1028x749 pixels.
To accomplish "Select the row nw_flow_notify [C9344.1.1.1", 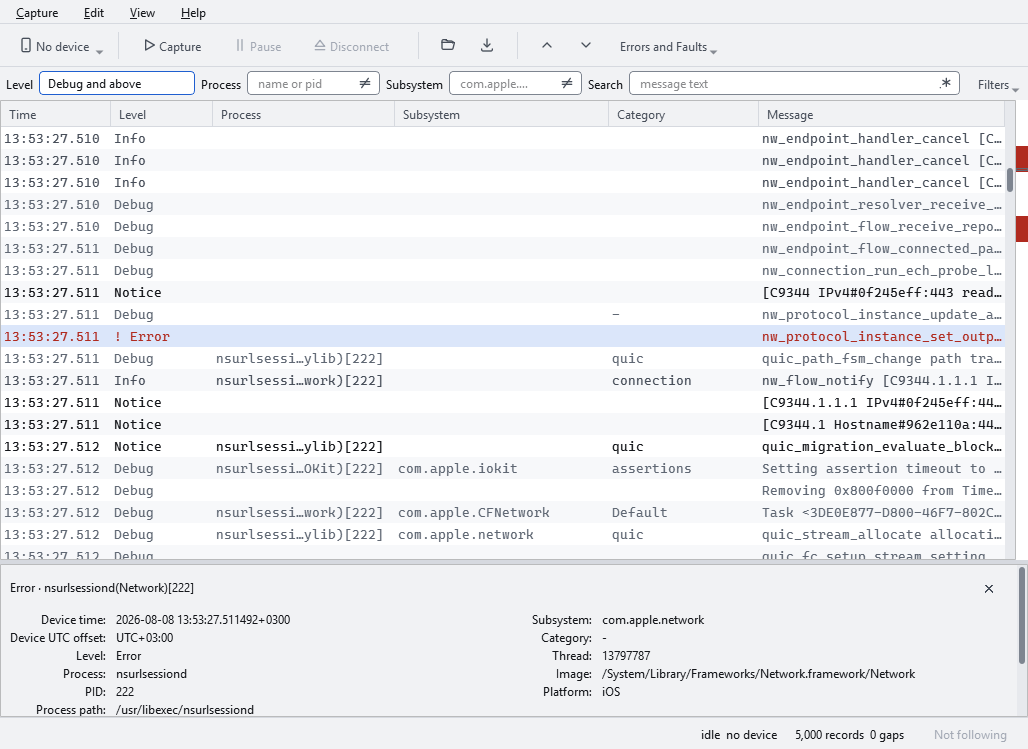I will (502, 380).
